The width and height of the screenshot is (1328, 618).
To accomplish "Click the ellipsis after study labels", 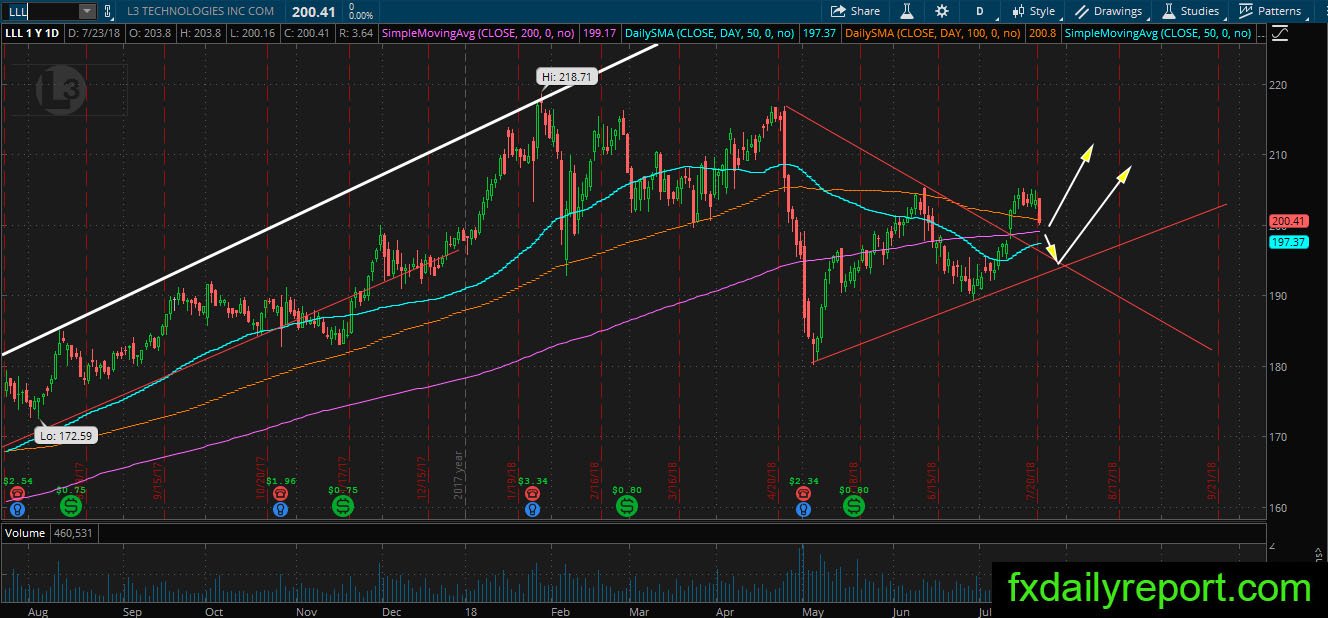I will [x=1263, y=33].
